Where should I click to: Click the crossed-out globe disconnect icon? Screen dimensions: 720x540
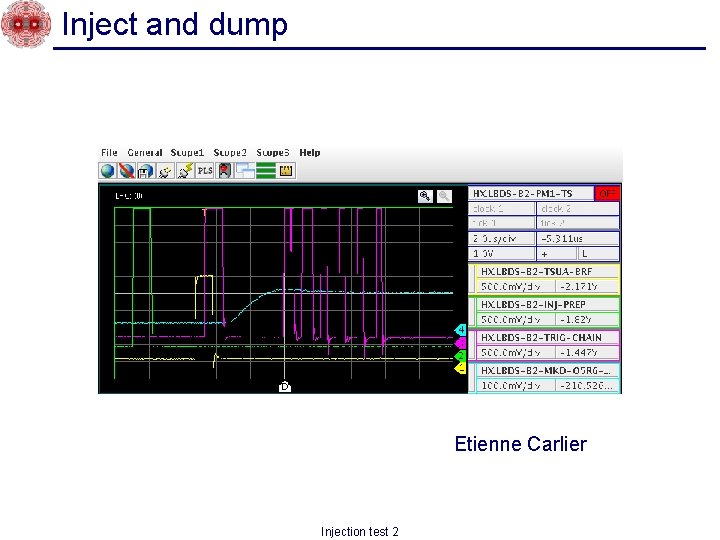[x=126, y=171]
